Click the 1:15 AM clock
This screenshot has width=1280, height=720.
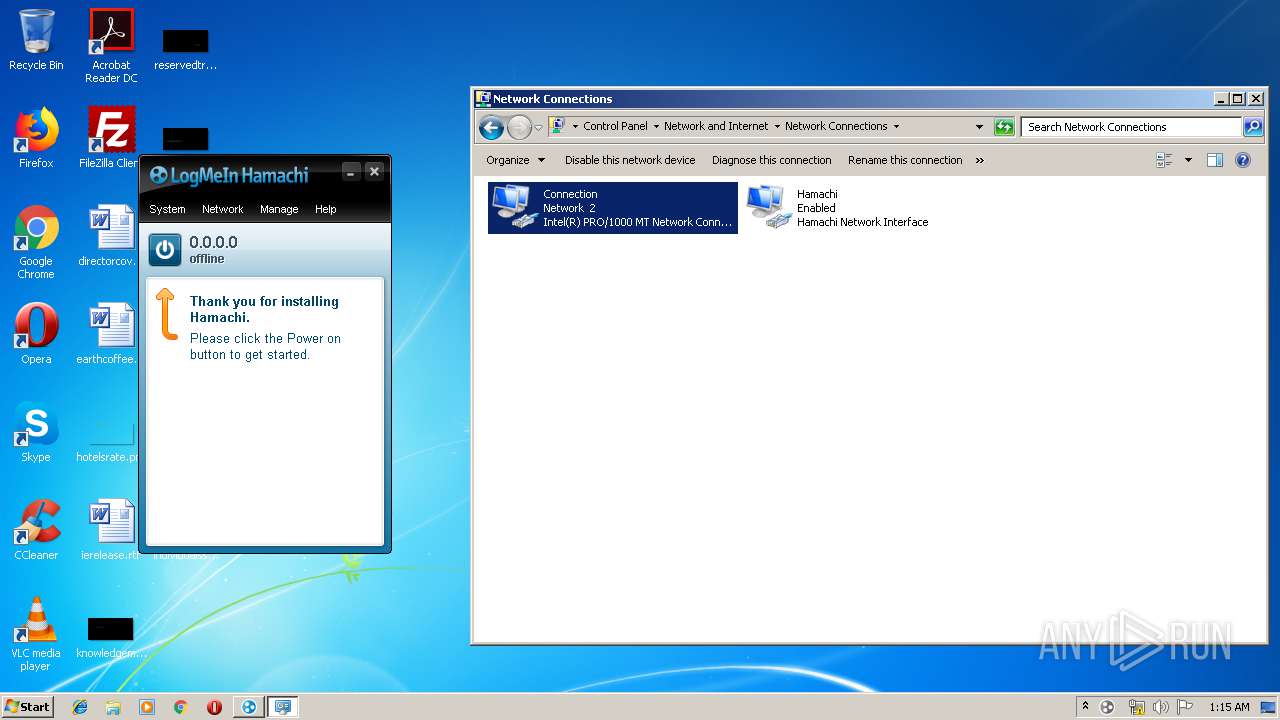[x=1229, y=707]
